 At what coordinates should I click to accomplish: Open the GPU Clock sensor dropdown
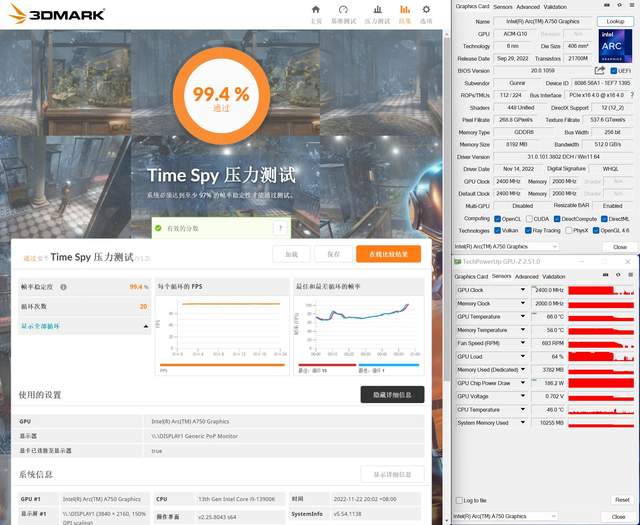(x=523, y=289)
